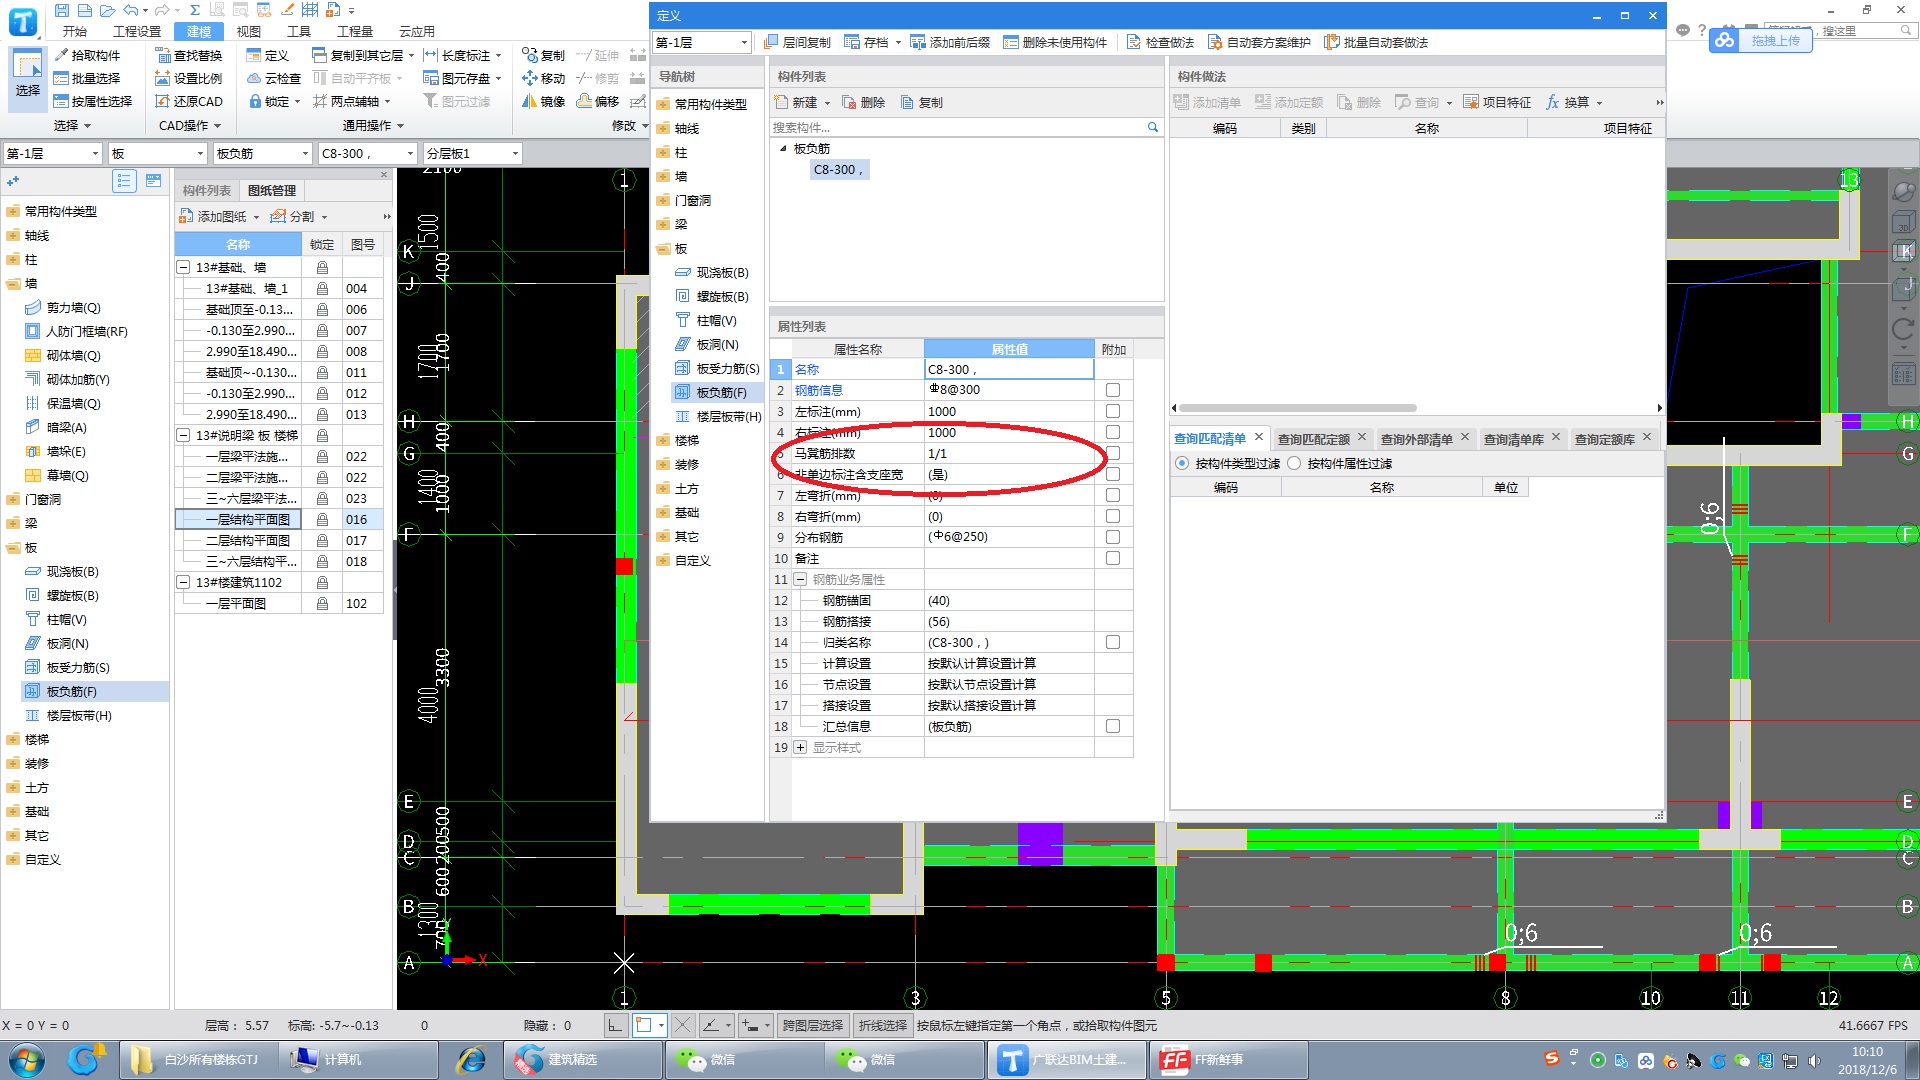Click 设置比例 scale setting tool
Image resolution: width=1920 pixels, height=1080 pixels.
pos(188,78)
